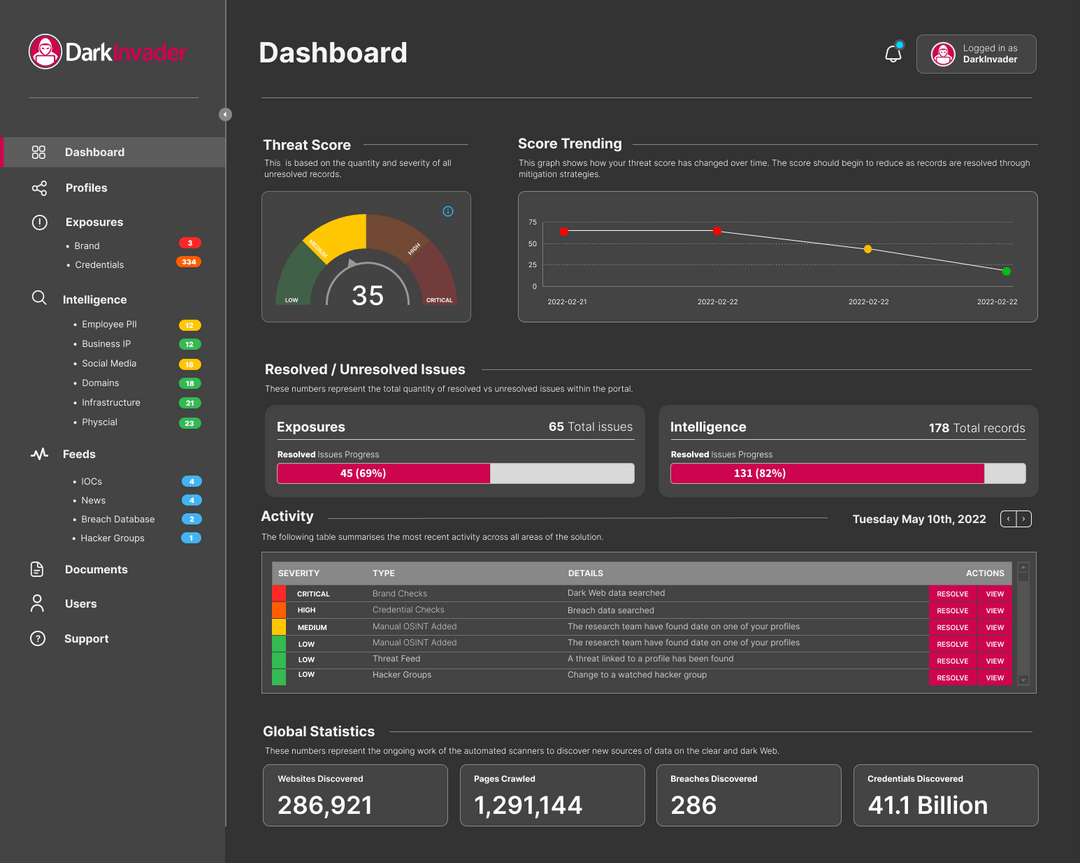The height and width of the screenshot is (863, 1080).
Task: Click the Support question mark icon
Action: tap(38, 638)
